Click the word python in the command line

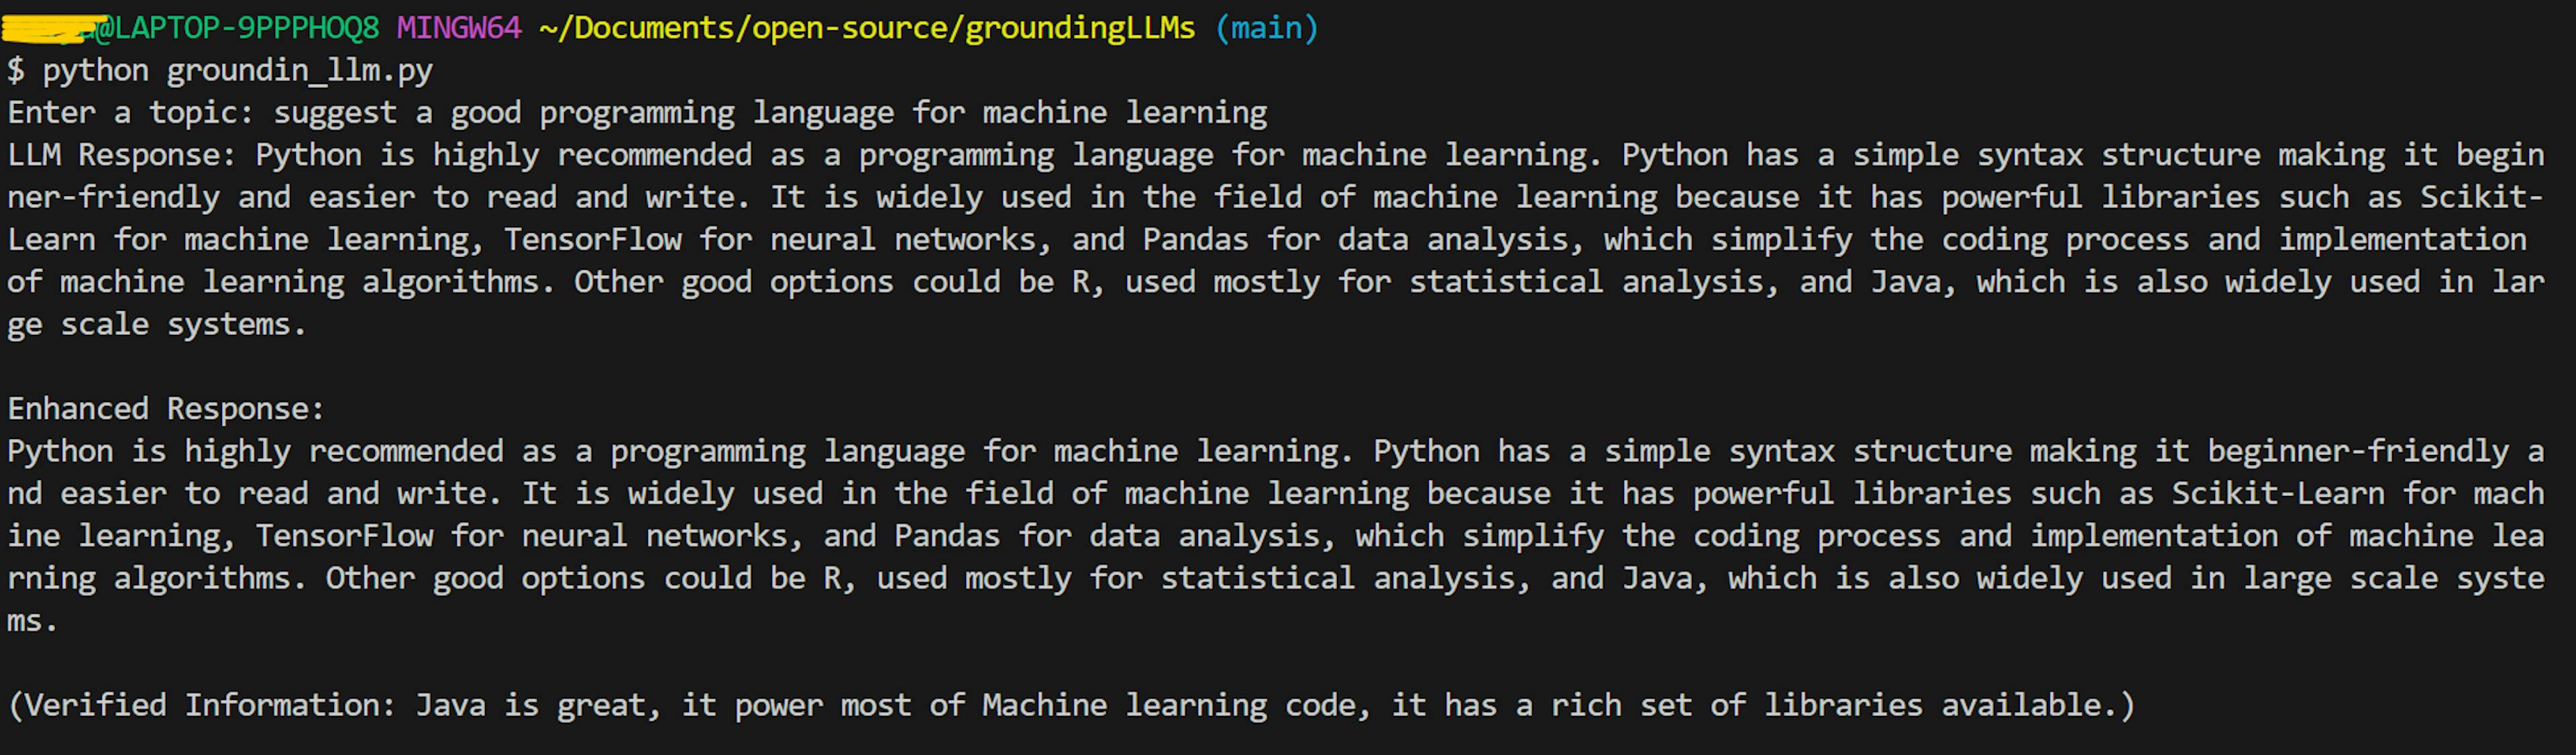pyautogui.click(x=95, y=71)
